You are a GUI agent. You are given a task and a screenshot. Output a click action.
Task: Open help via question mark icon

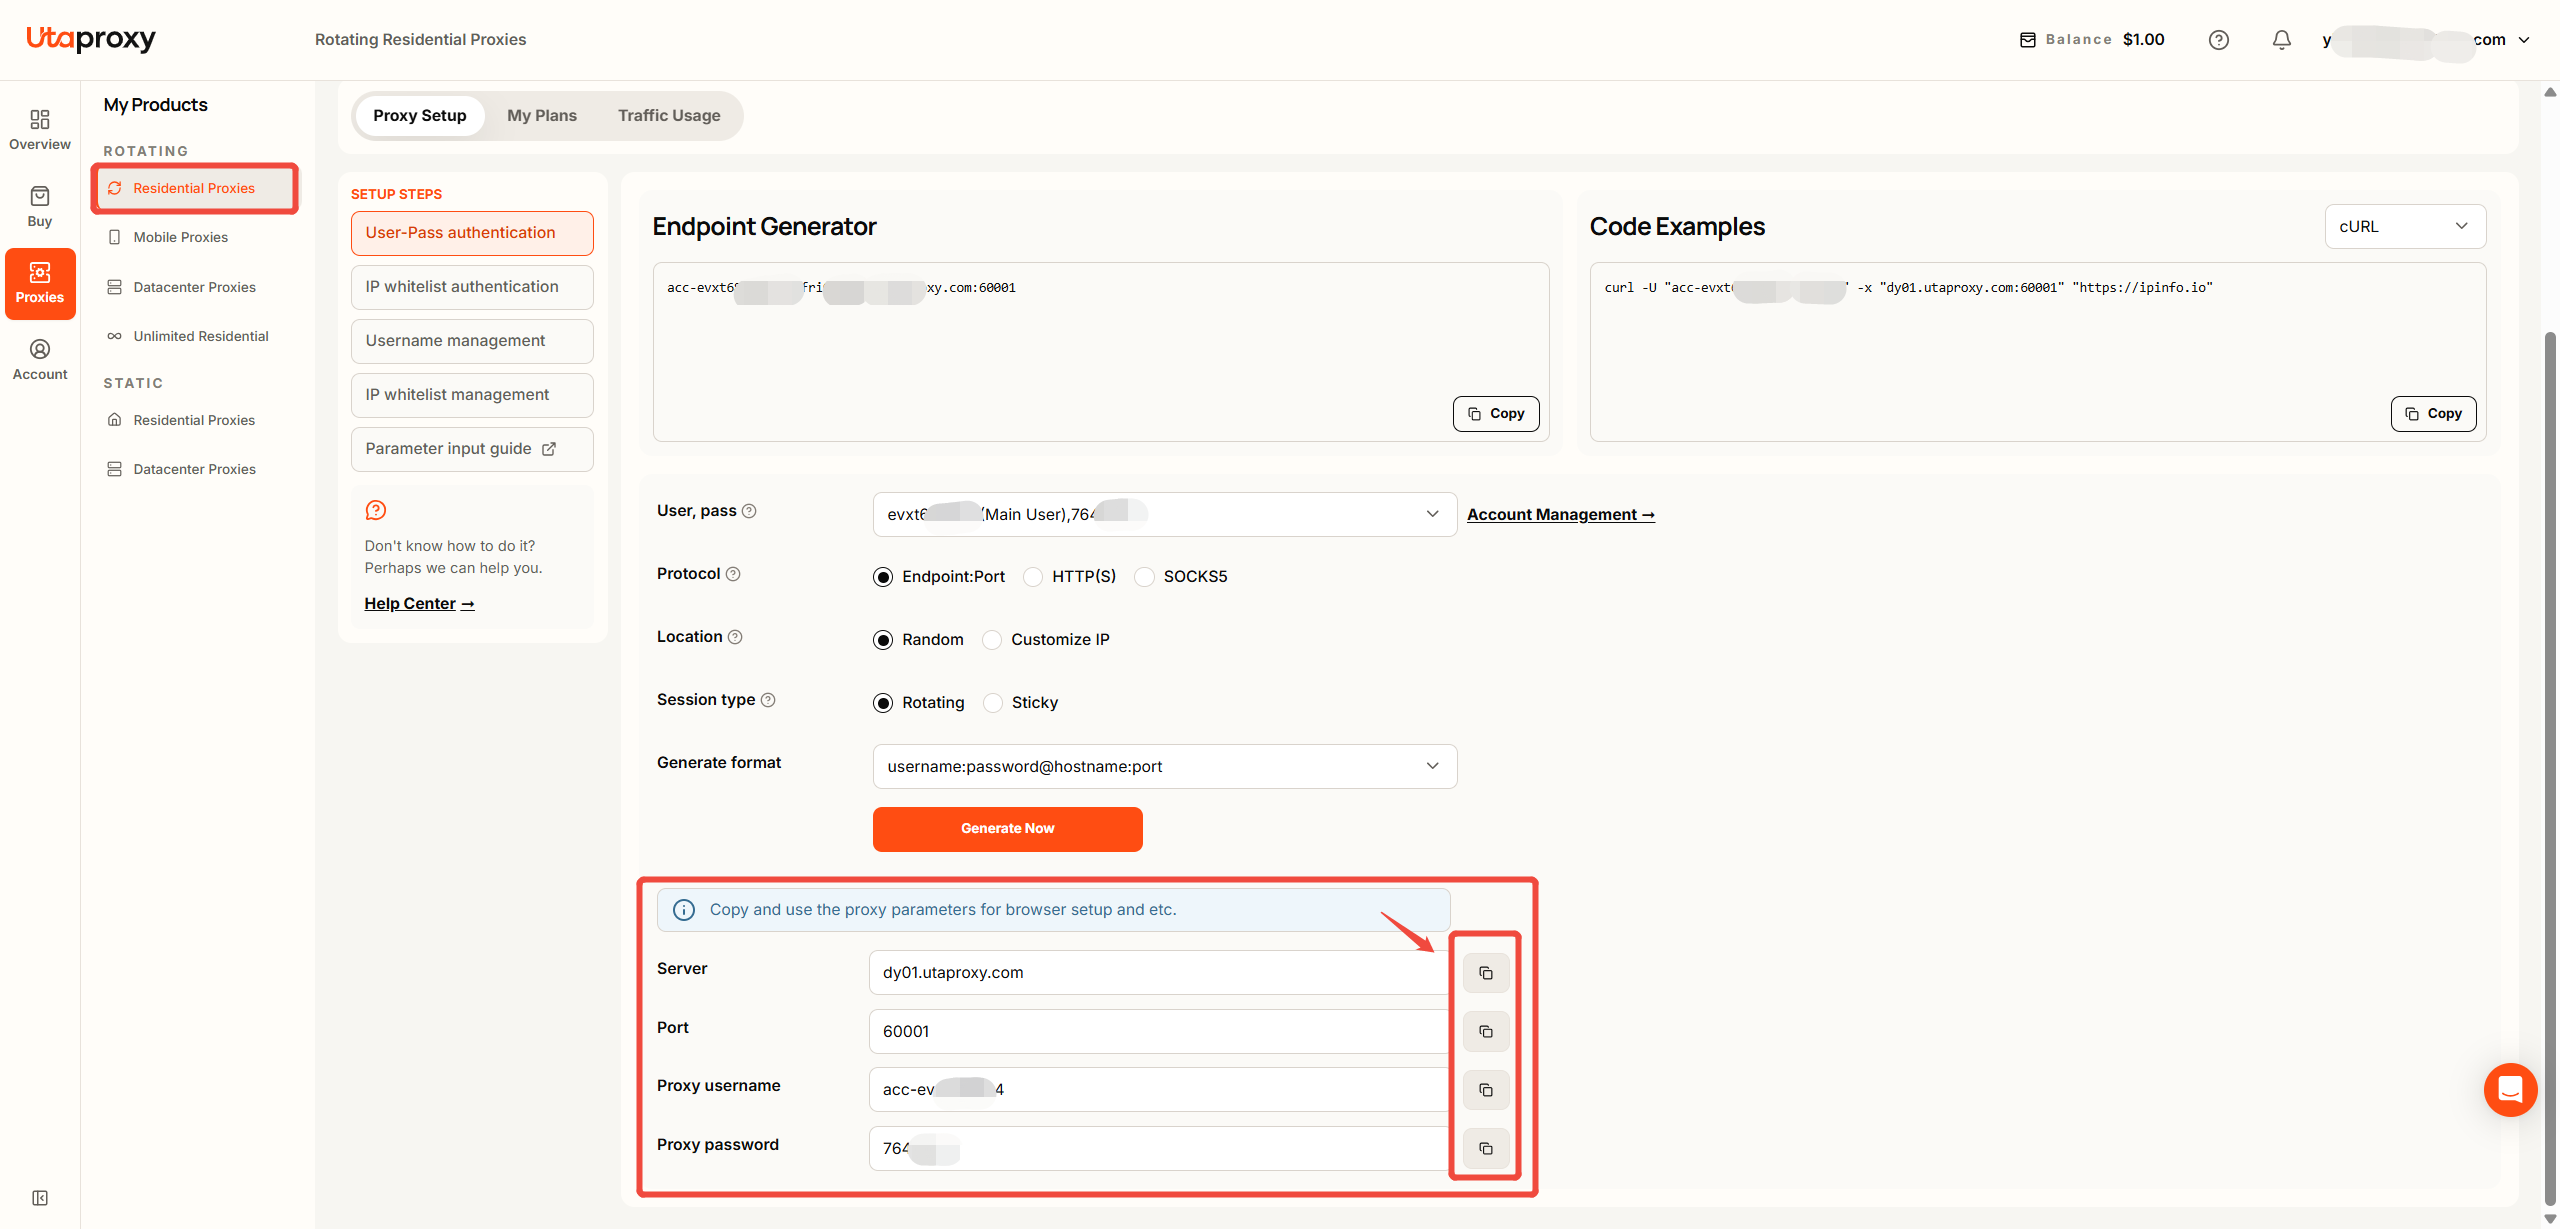pyautogui.click(x=2219, y=40)
